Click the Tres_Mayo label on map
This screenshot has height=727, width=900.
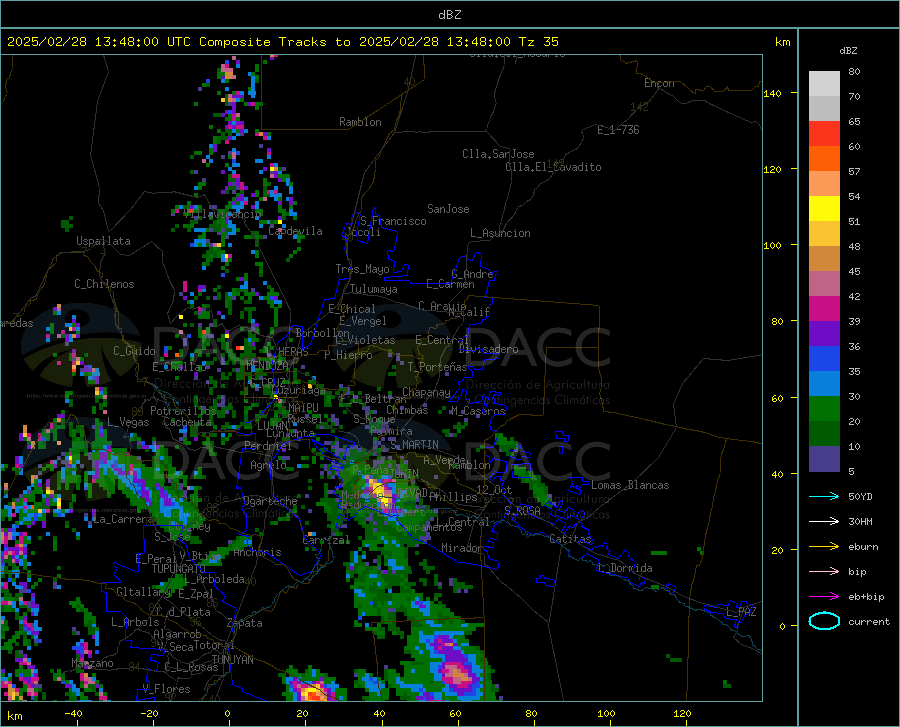coord(362,269)
